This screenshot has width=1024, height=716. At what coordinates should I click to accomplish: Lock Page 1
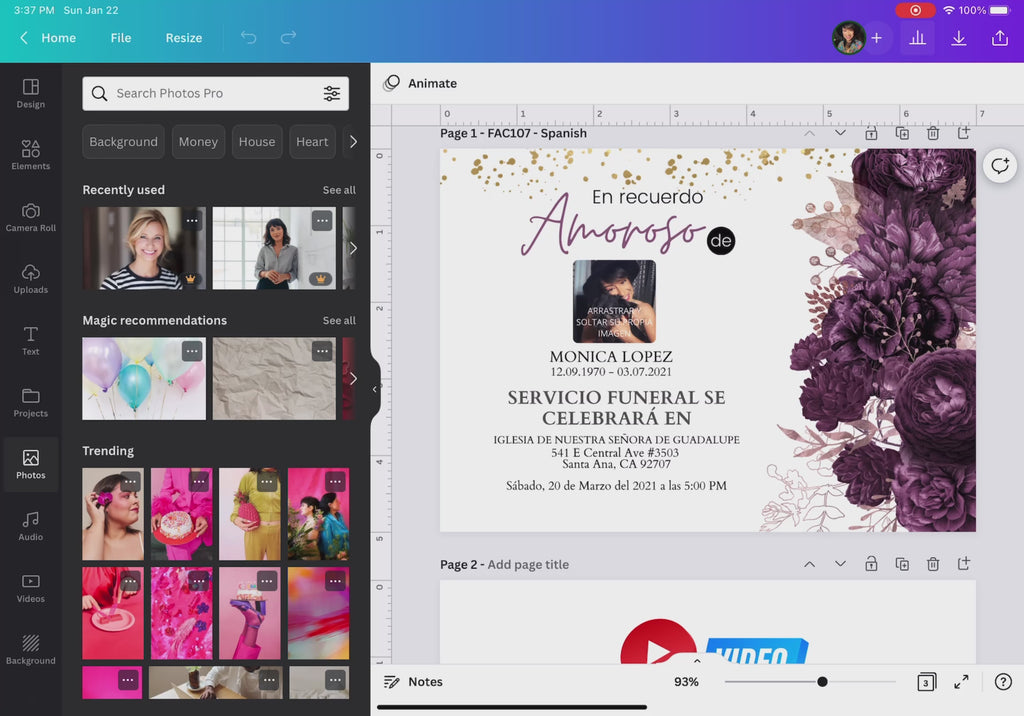coord(871,133)
